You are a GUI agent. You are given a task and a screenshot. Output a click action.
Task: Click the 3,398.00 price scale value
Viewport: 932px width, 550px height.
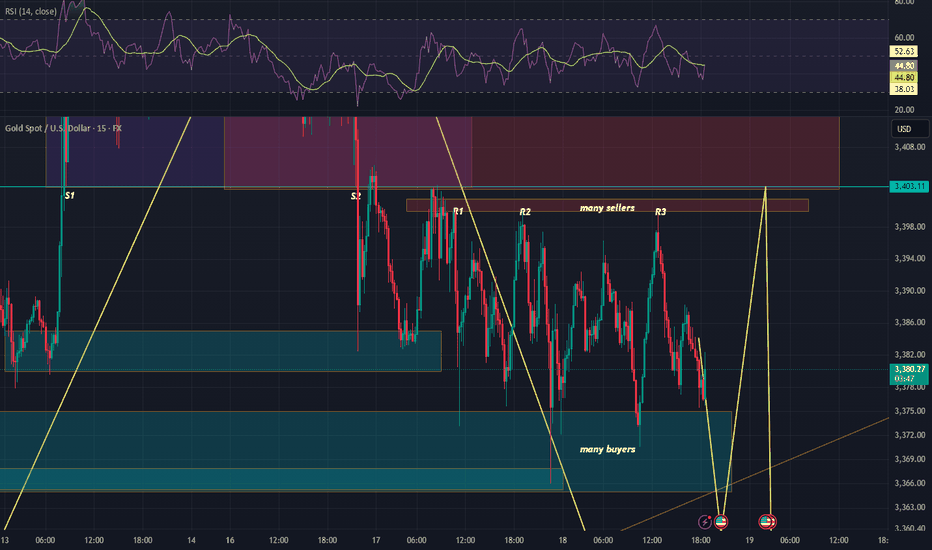tap(909, 227)
